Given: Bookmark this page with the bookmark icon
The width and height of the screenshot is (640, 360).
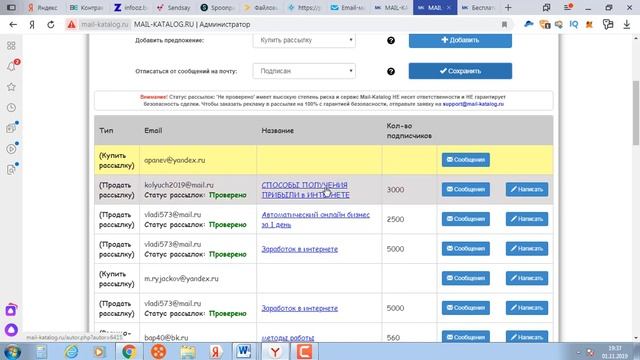Looking at the screenshot, I should click(504, 24).
